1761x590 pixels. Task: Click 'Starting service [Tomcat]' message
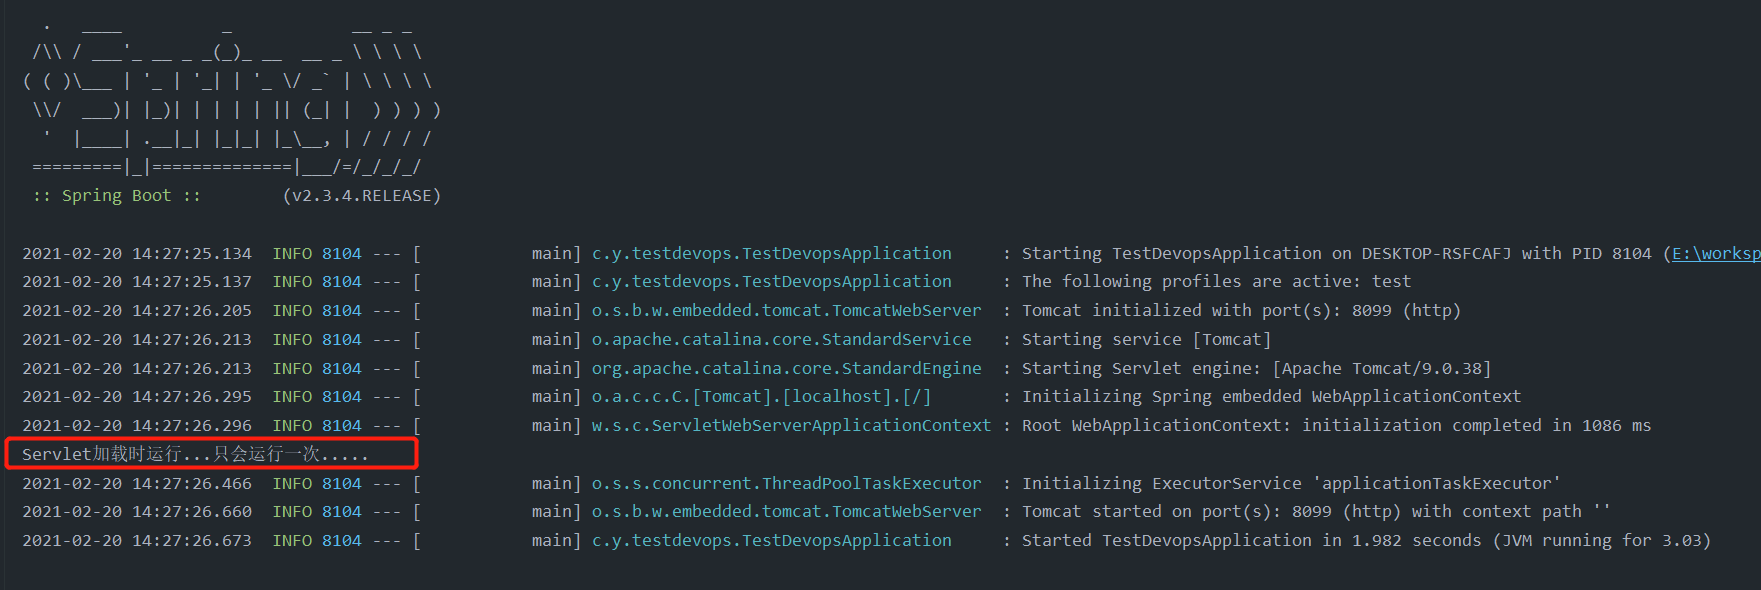[1146, 340]
